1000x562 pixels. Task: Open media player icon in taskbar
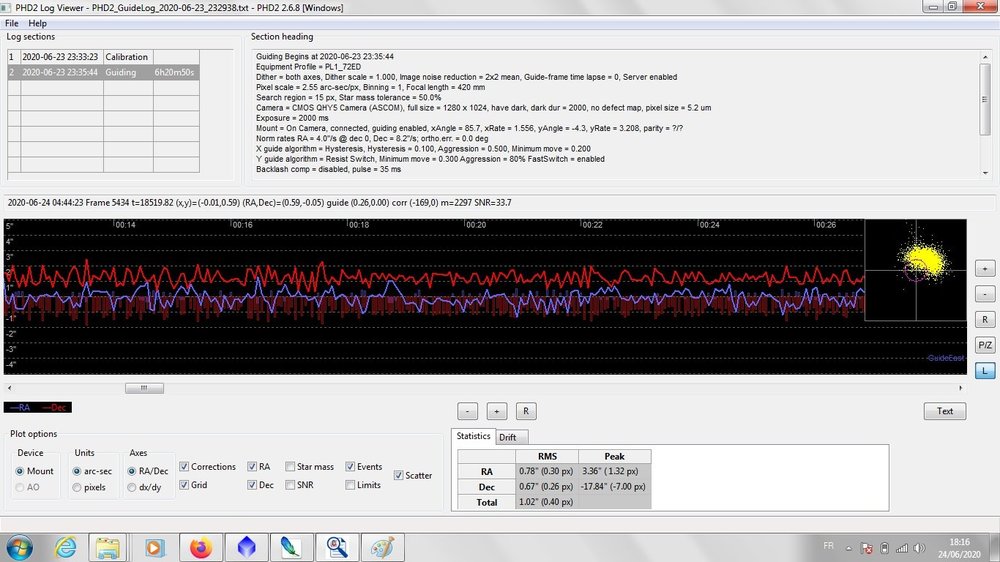(154, 547)
